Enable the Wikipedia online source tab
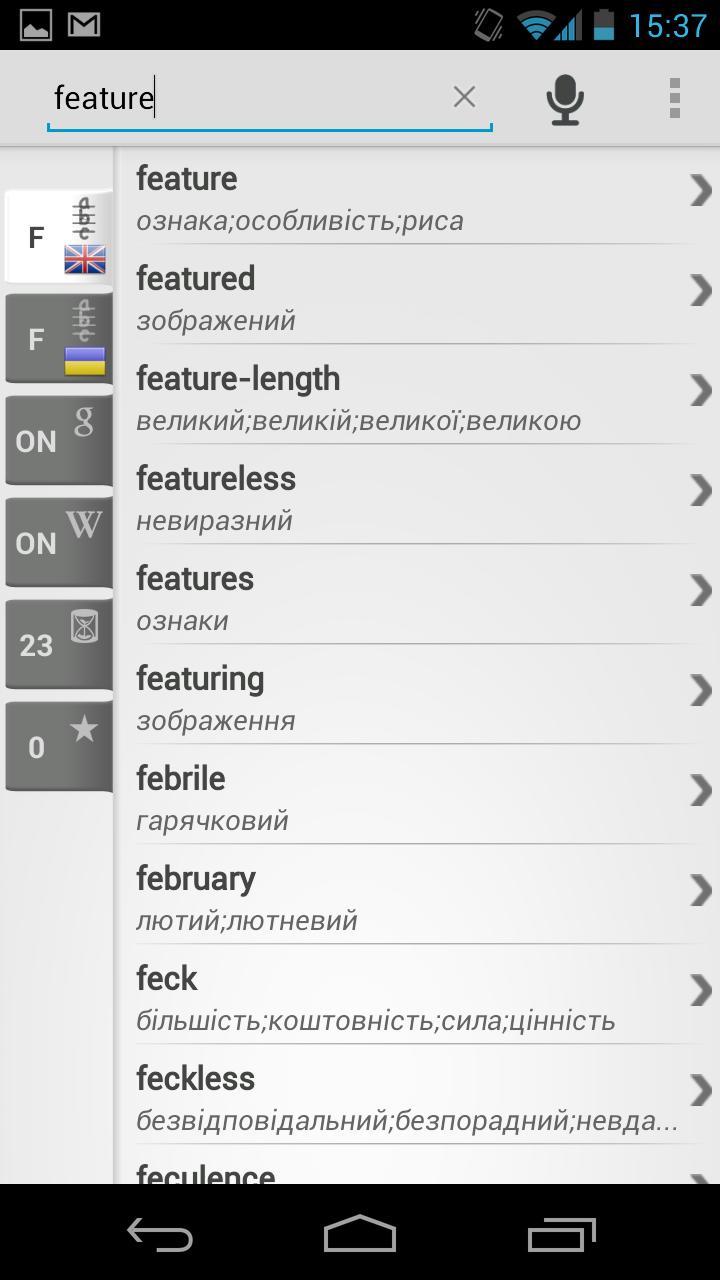Viewport: 720px width, 1280px height. (x=58, y=542)
